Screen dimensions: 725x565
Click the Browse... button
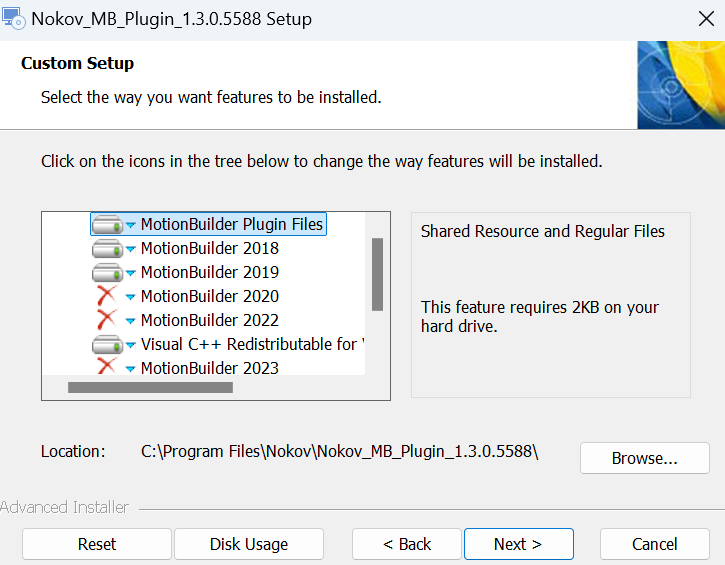645,458
